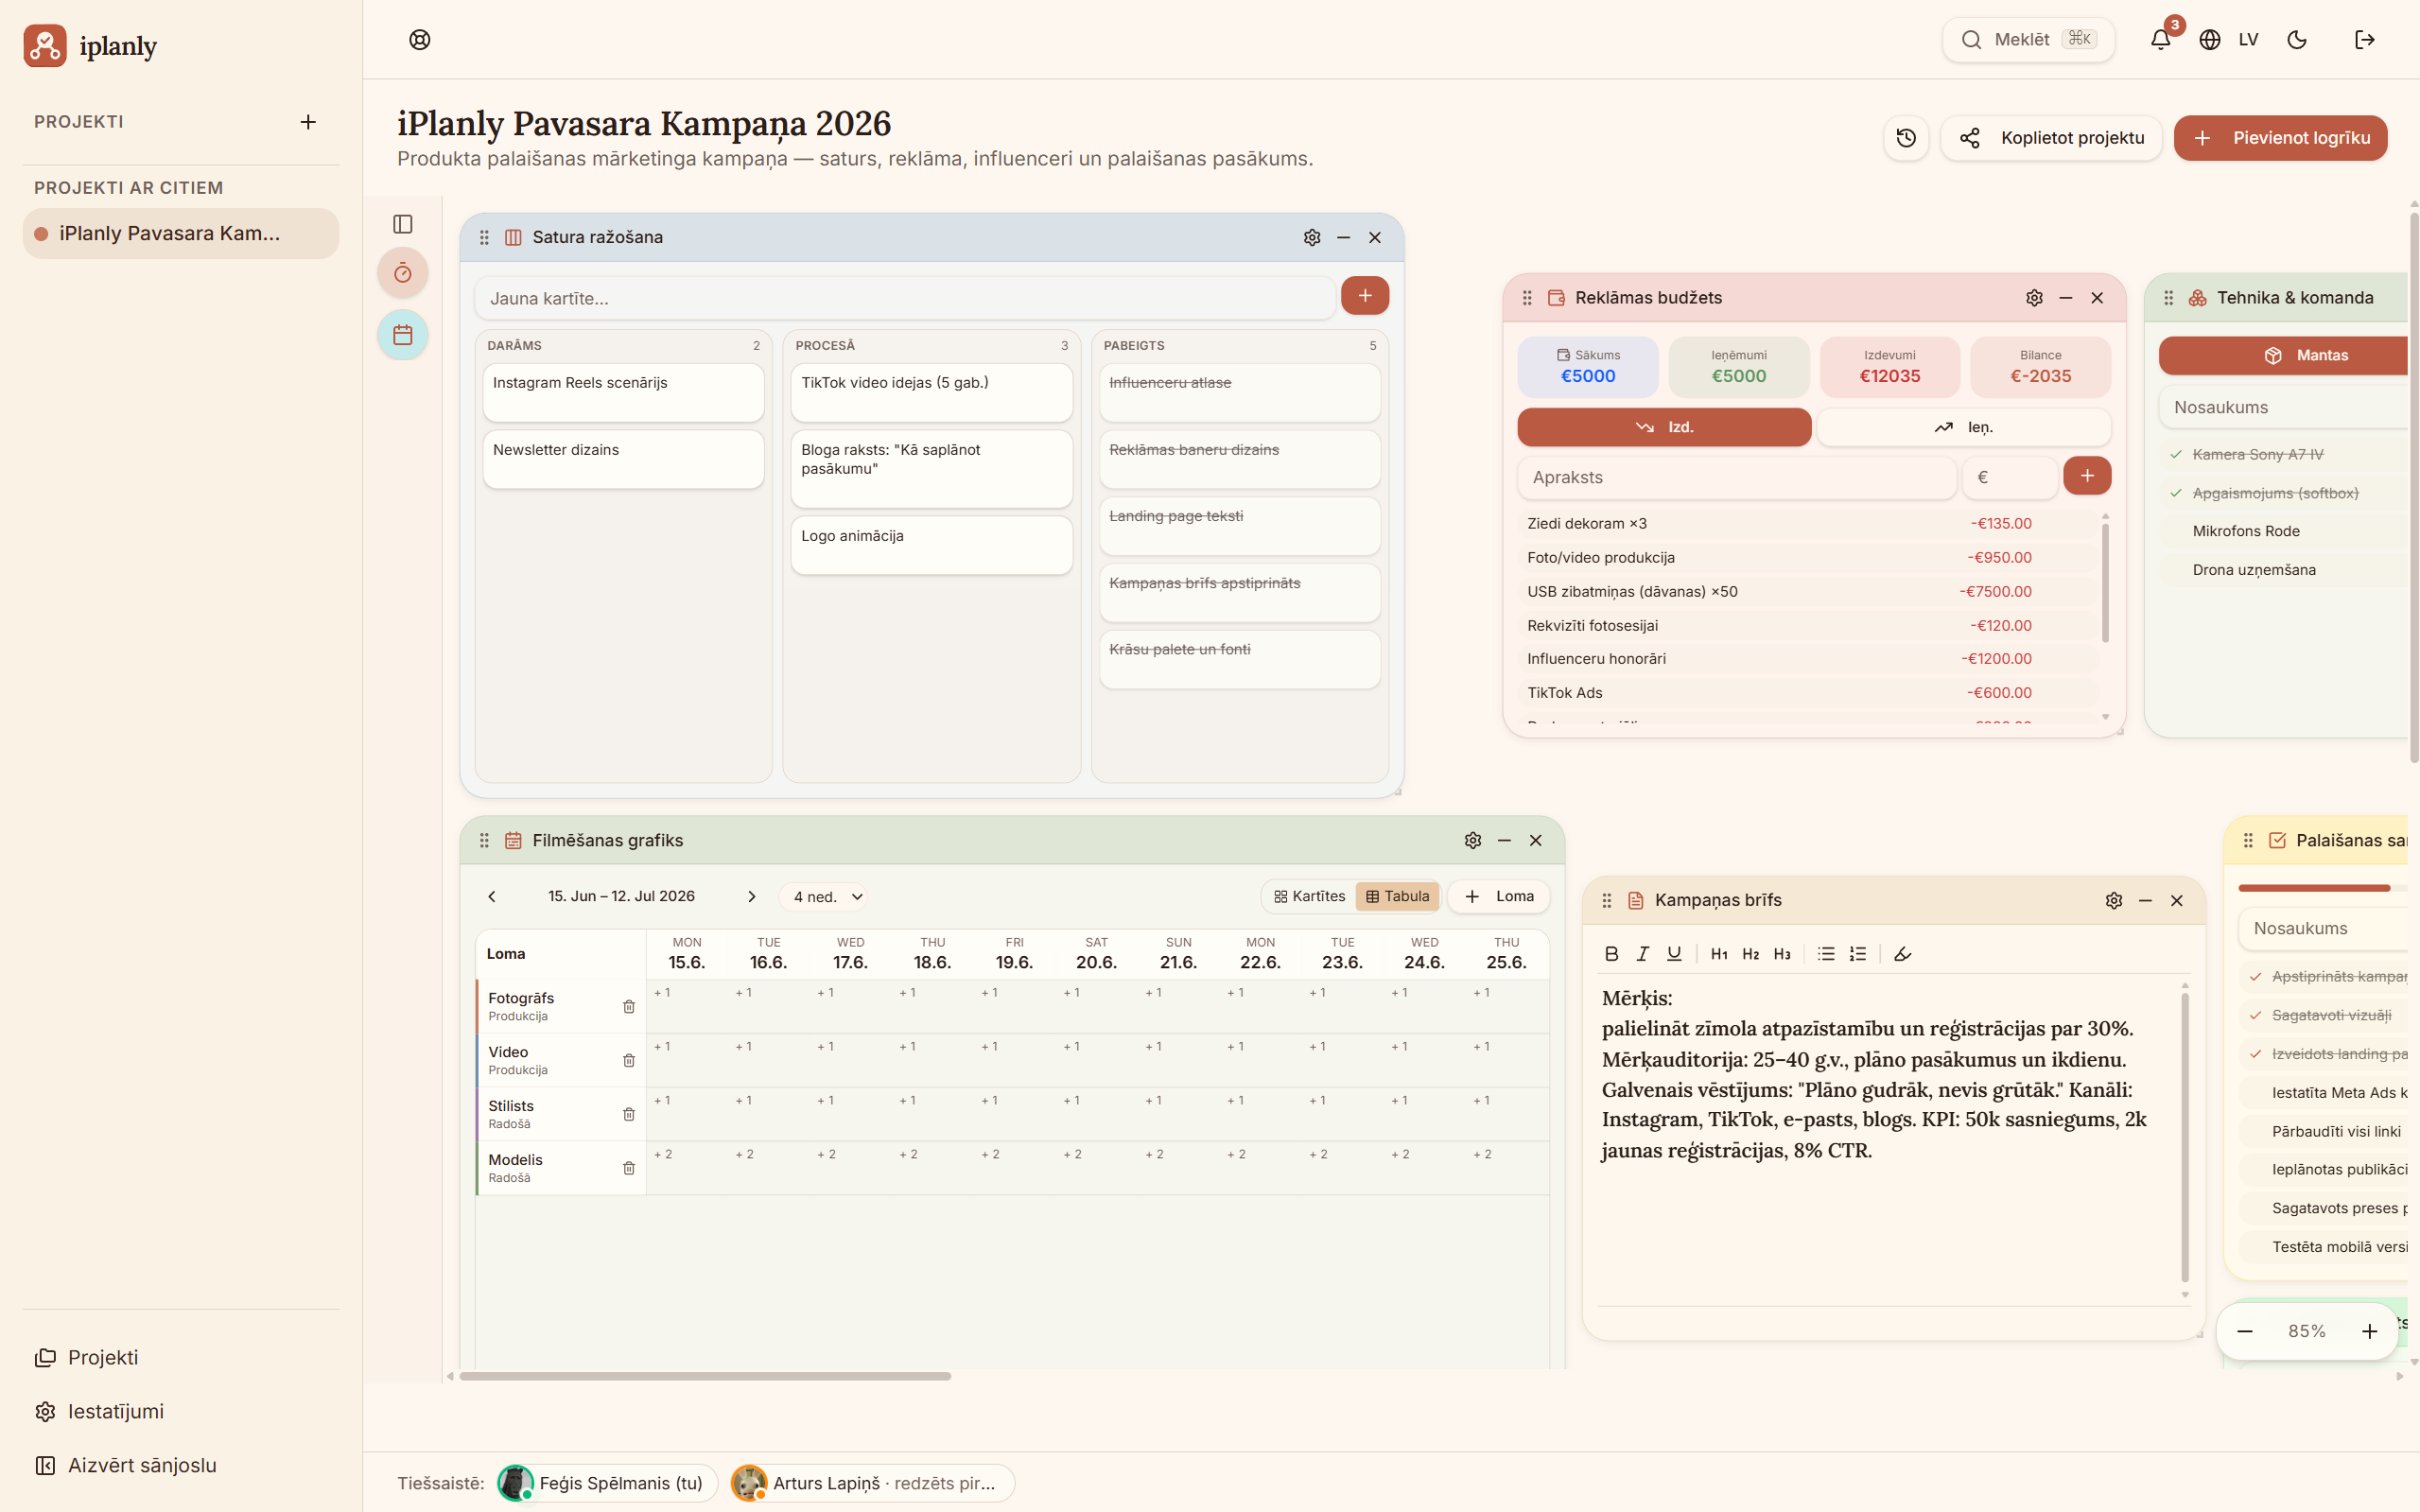The image size is (2420, 1512).
Task: Click Koplietot projektu button
Action: pyautogui.click(x=2051, y=138)
